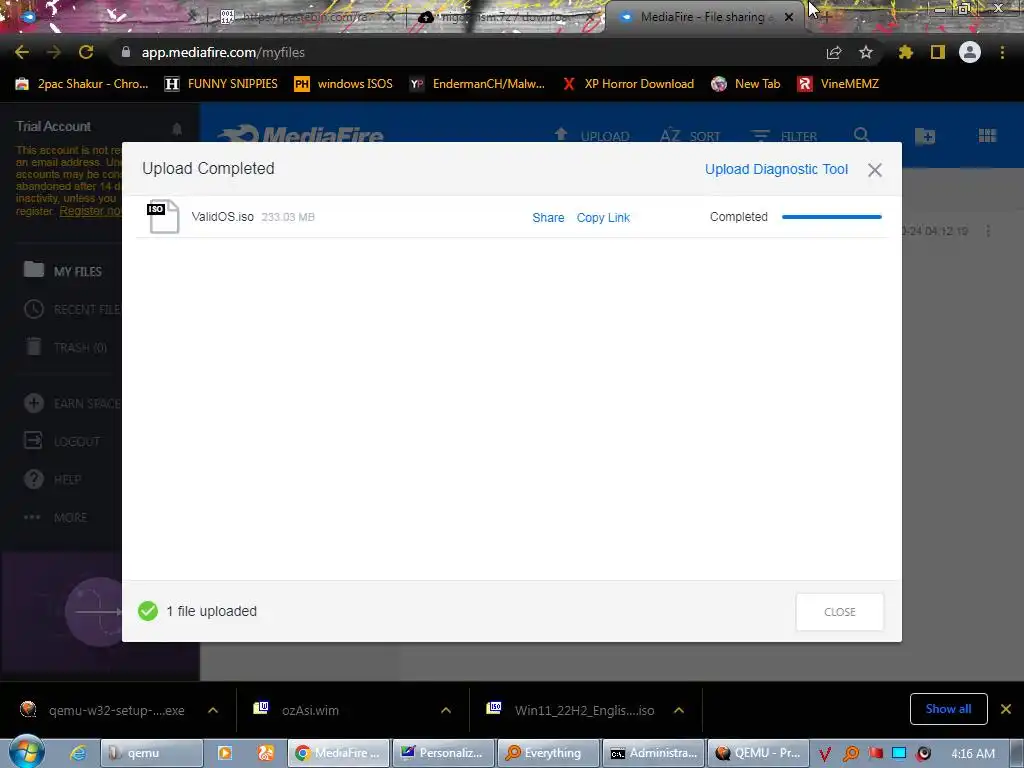1024x768 pixels.
Task: Open RECENT FILES in the sidebar
Action: 72,309
